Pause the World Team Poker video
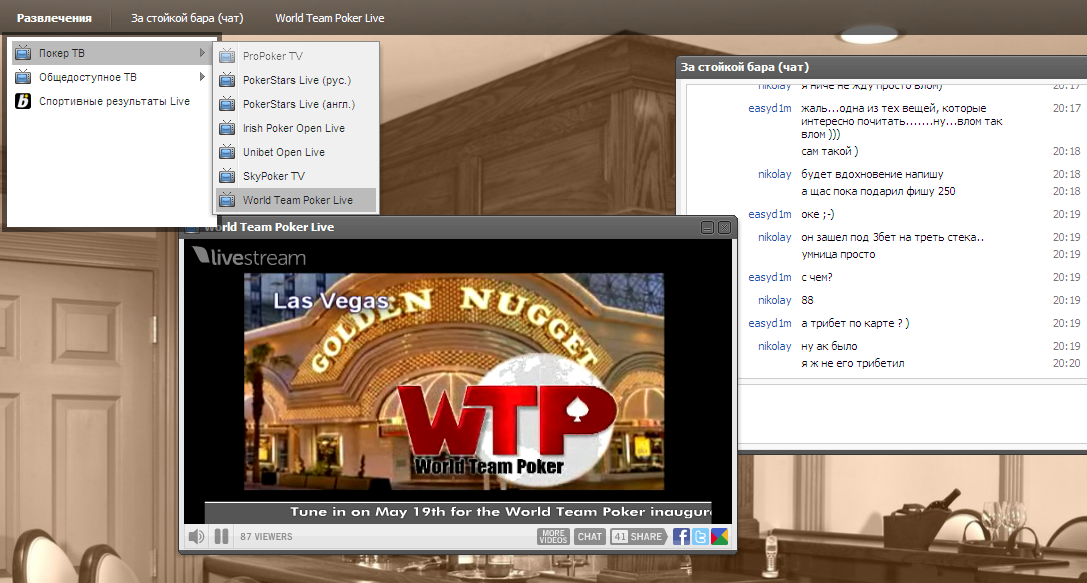The height and width of the screenshot is (583, 1087). (222, 537)
